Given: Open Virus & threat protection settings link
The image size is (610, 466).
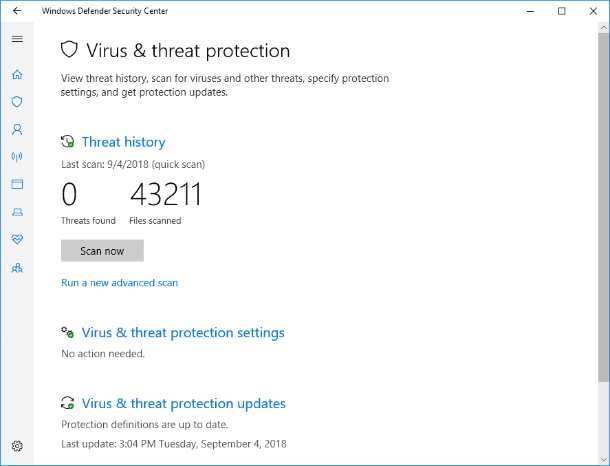Looking at the screenshot, I should 183,333.
